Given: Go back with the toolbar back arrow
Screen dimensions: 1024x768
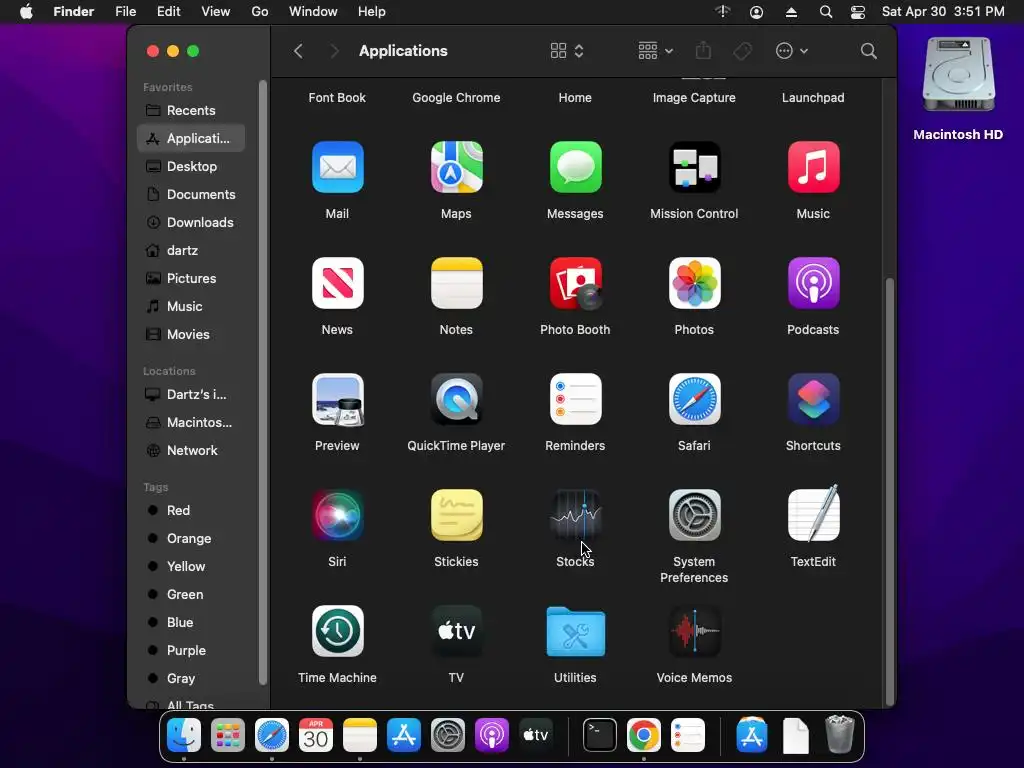Looking at the screenshot, I should click(x=298, y=51).
